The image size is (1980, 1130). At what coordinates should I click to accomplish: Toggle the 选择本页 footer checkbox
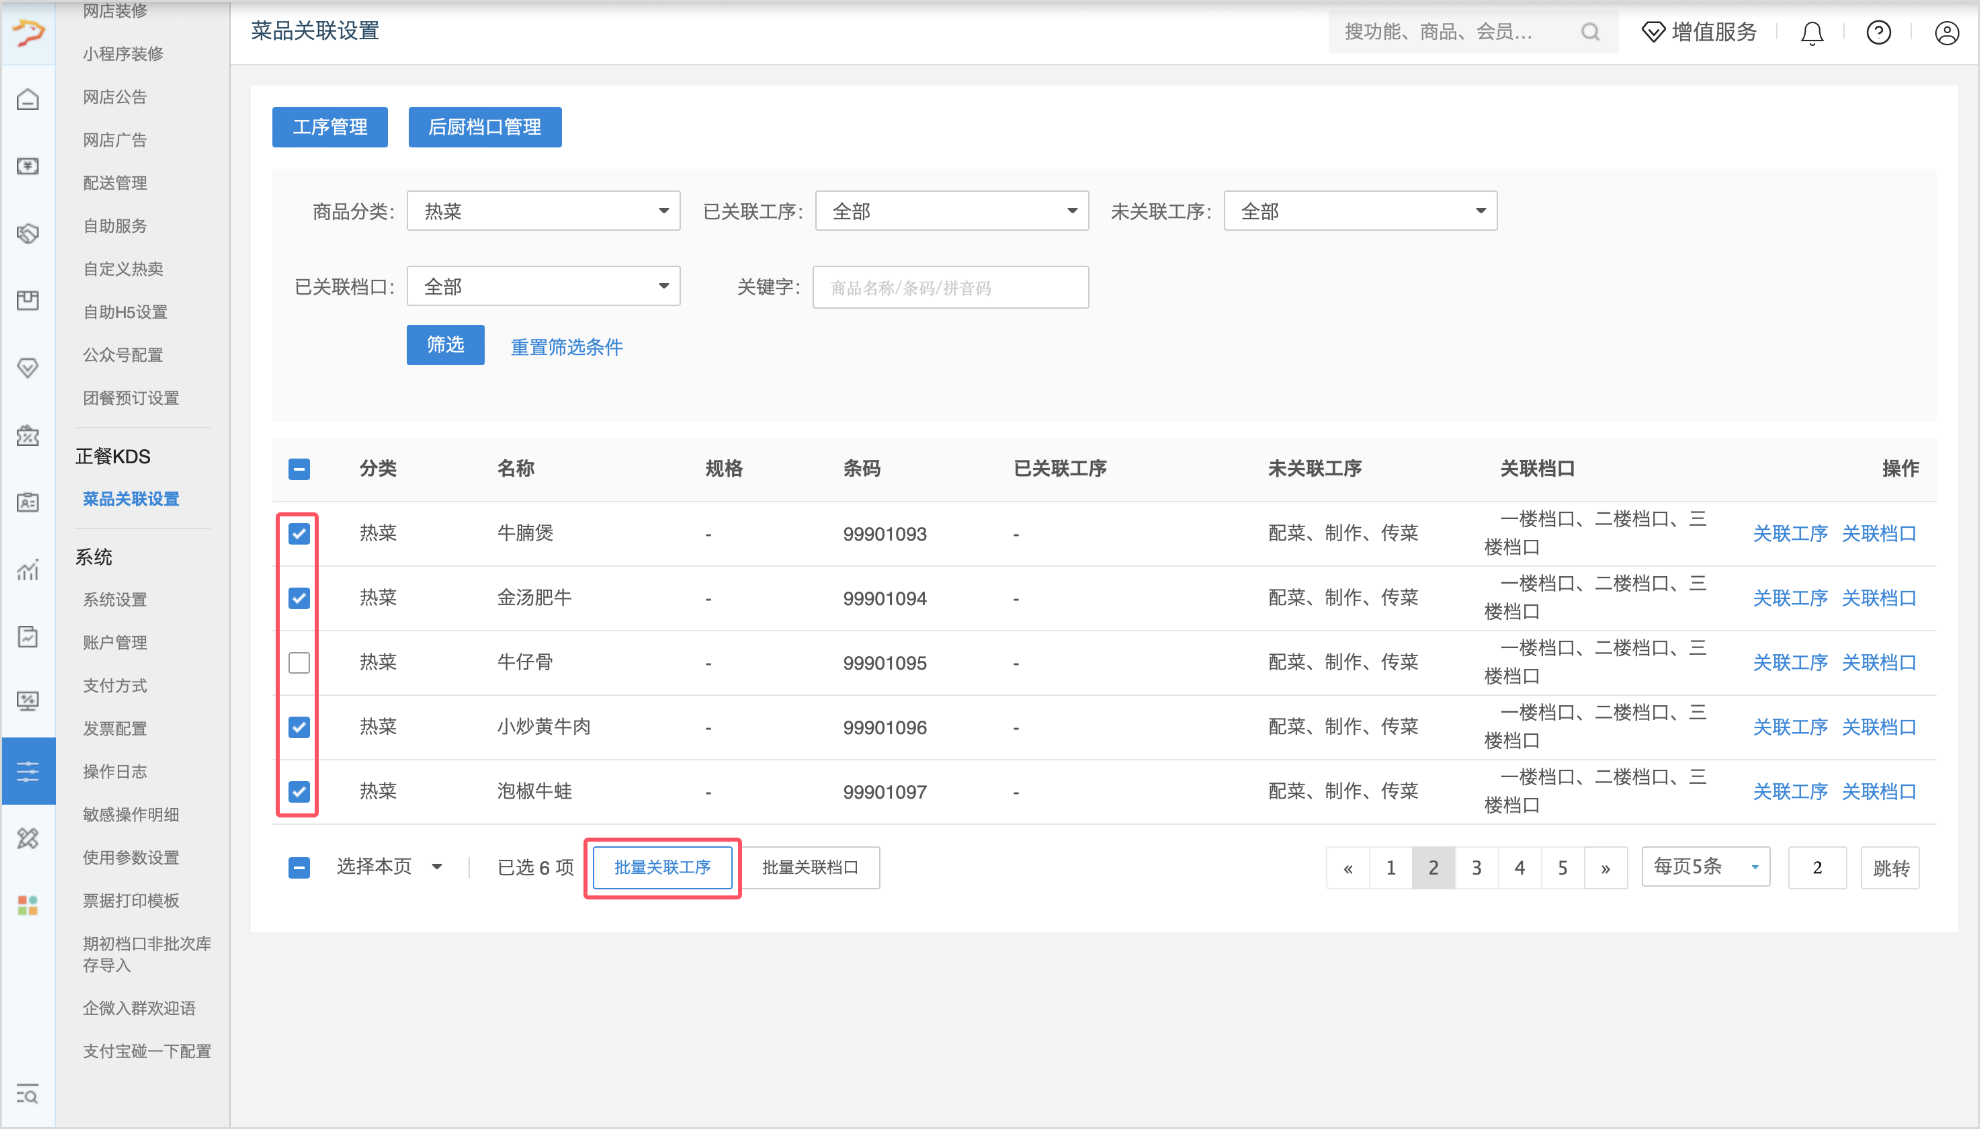(299, 868)
